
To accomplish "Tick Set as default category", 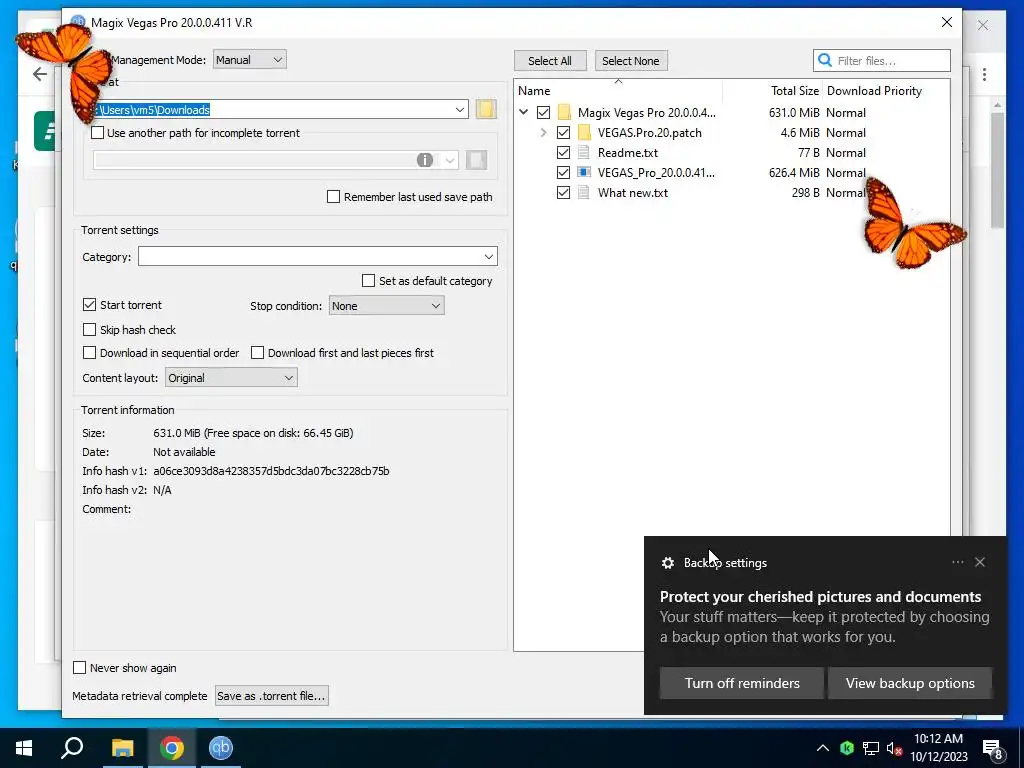I will tap(368, 281).
